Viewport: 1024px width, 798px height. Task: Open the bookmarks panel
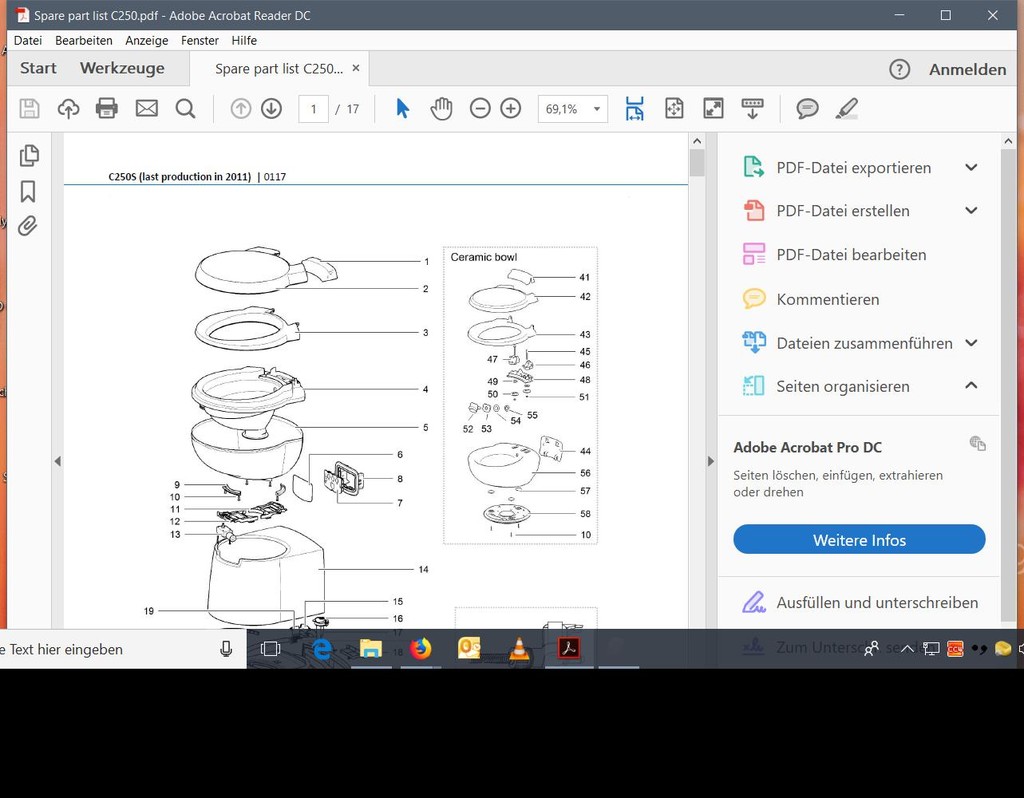click(27, 191)
